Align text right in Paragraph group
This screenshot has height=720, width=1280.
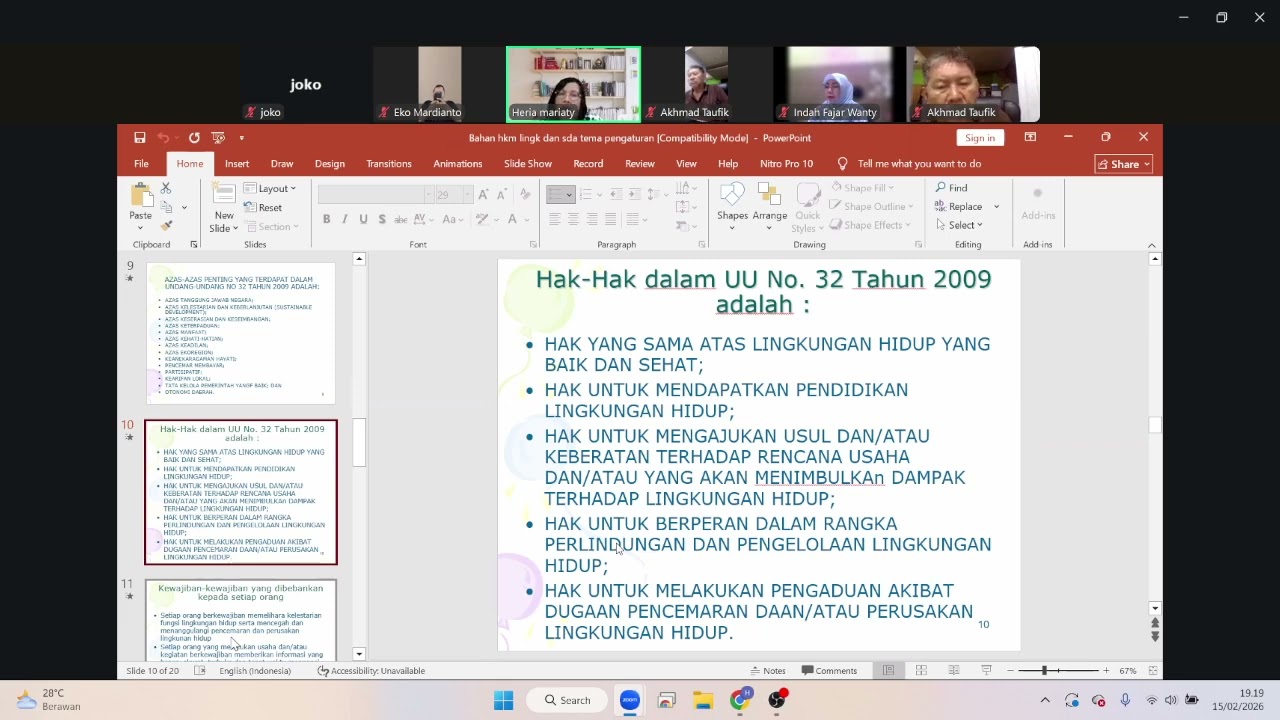[x=592, y=219]
